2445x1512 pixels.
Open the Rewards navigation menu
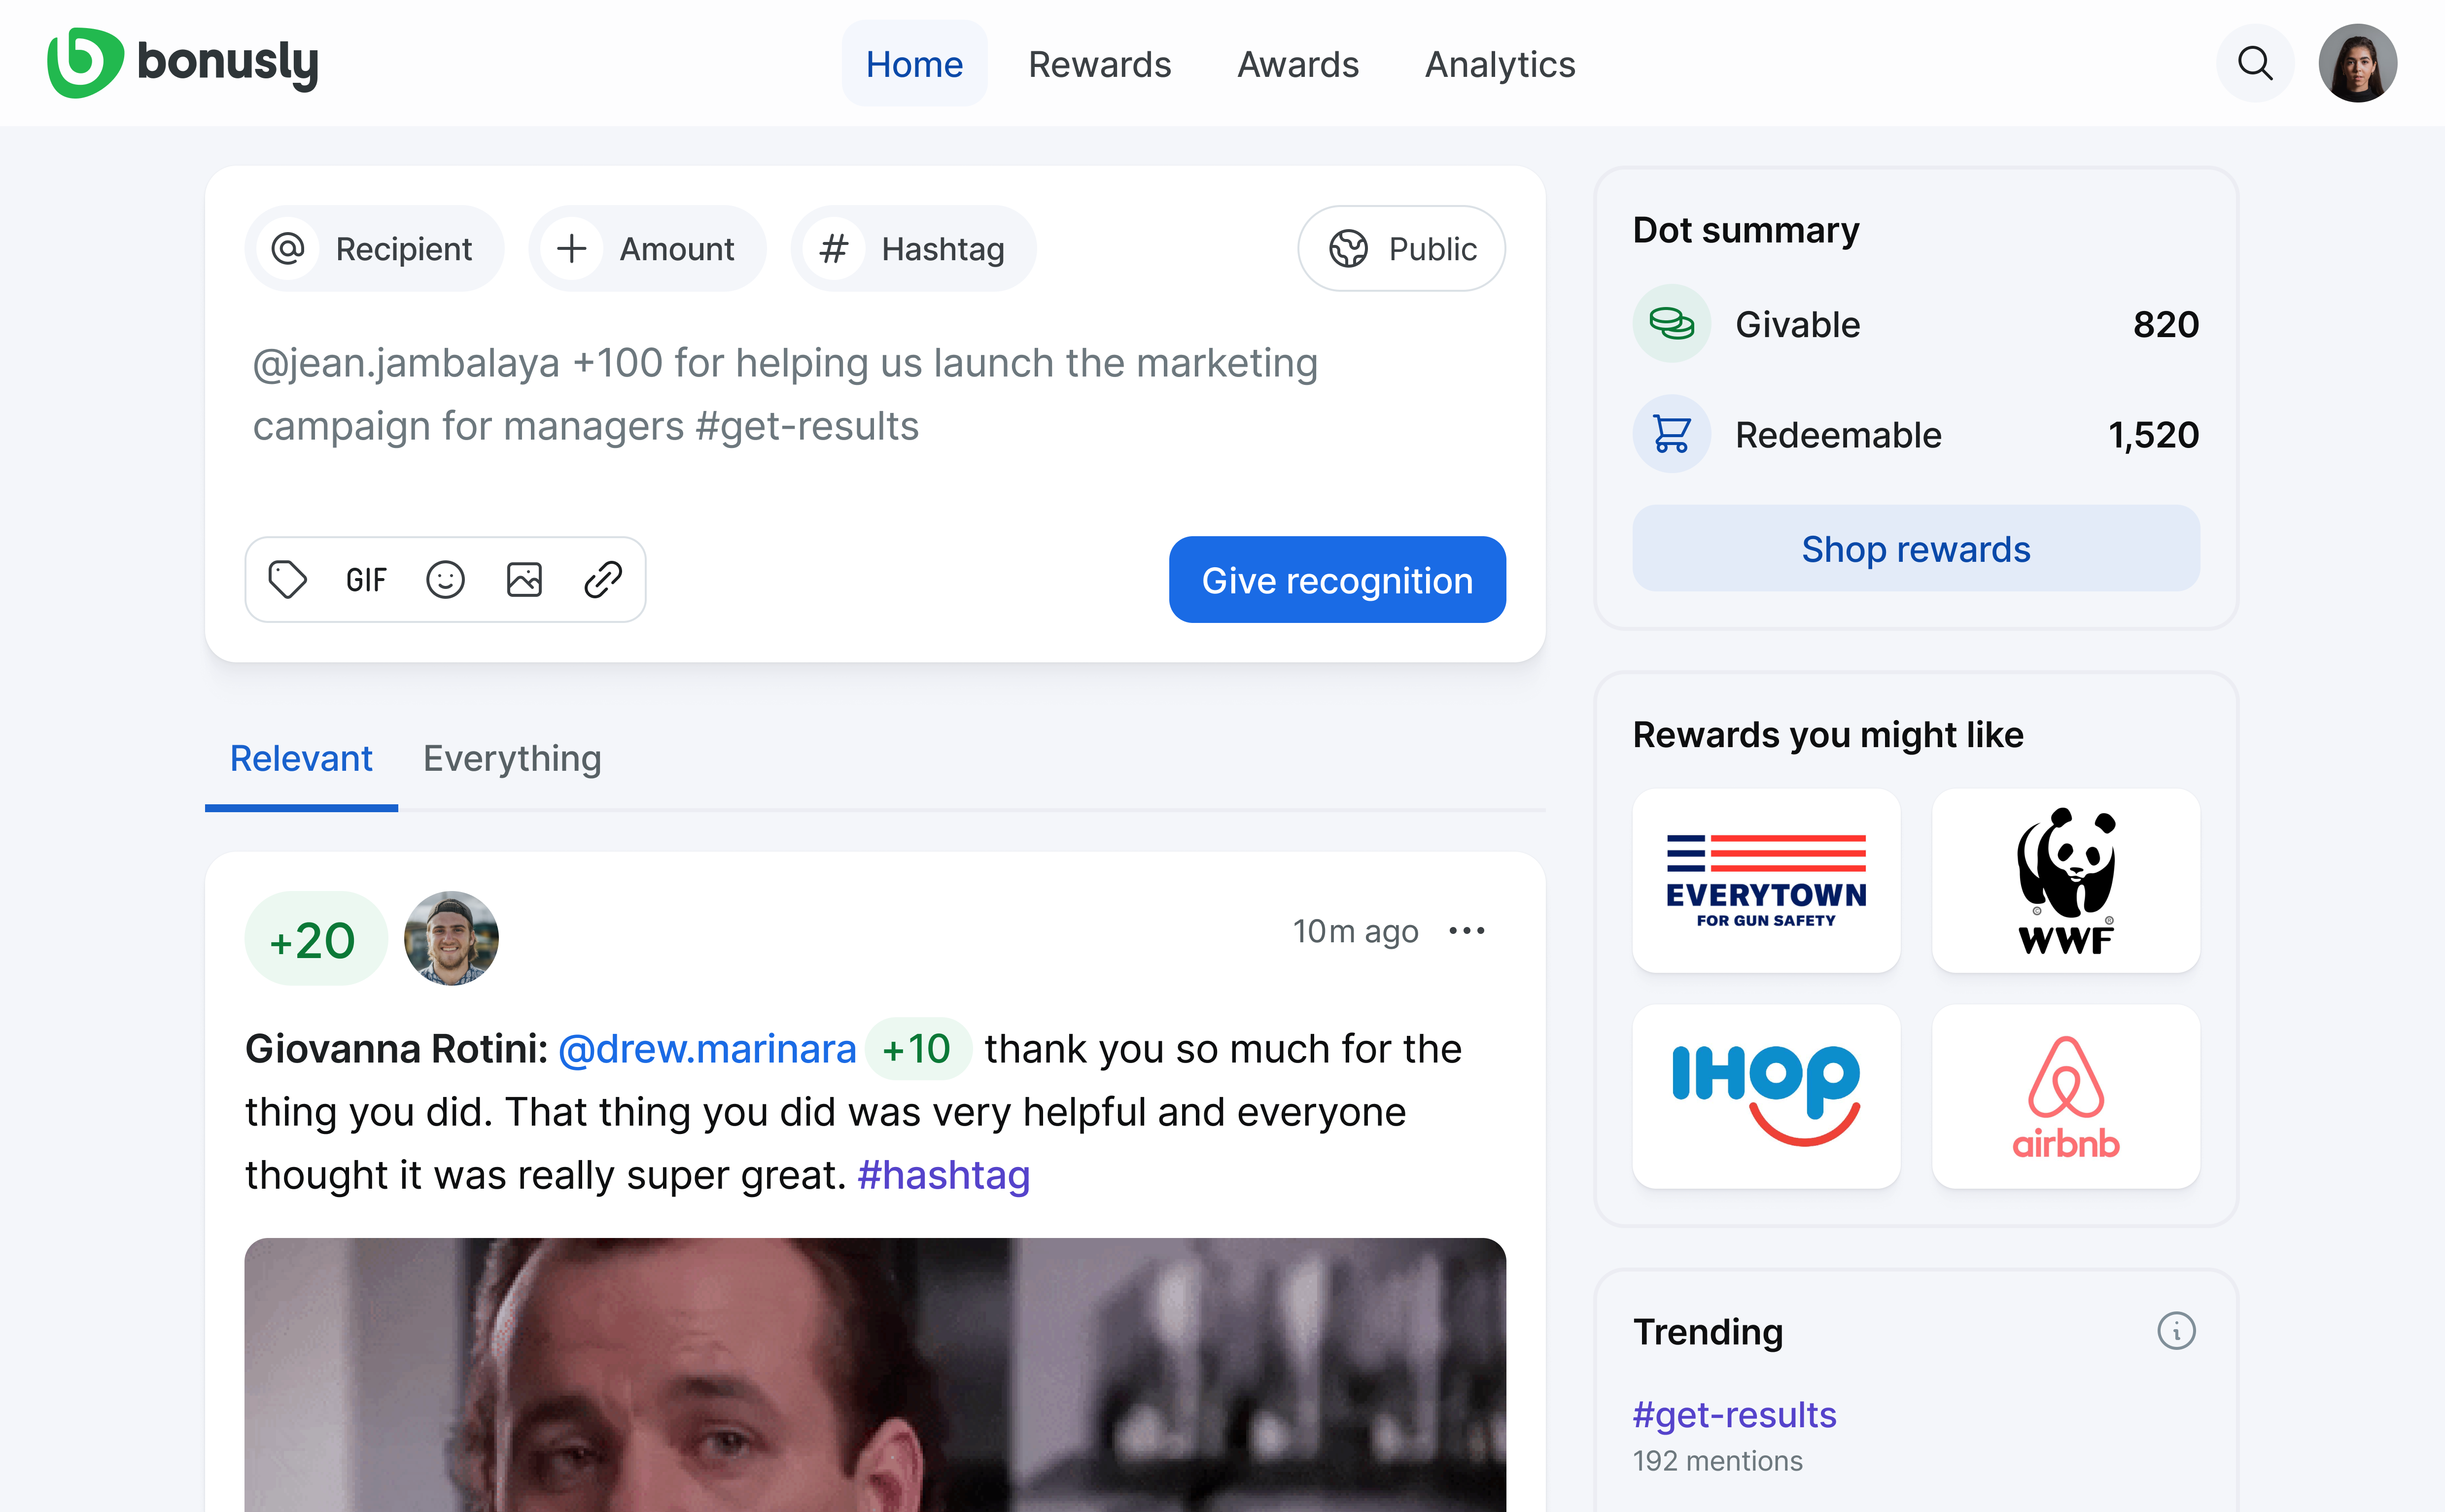[1098, 65]
